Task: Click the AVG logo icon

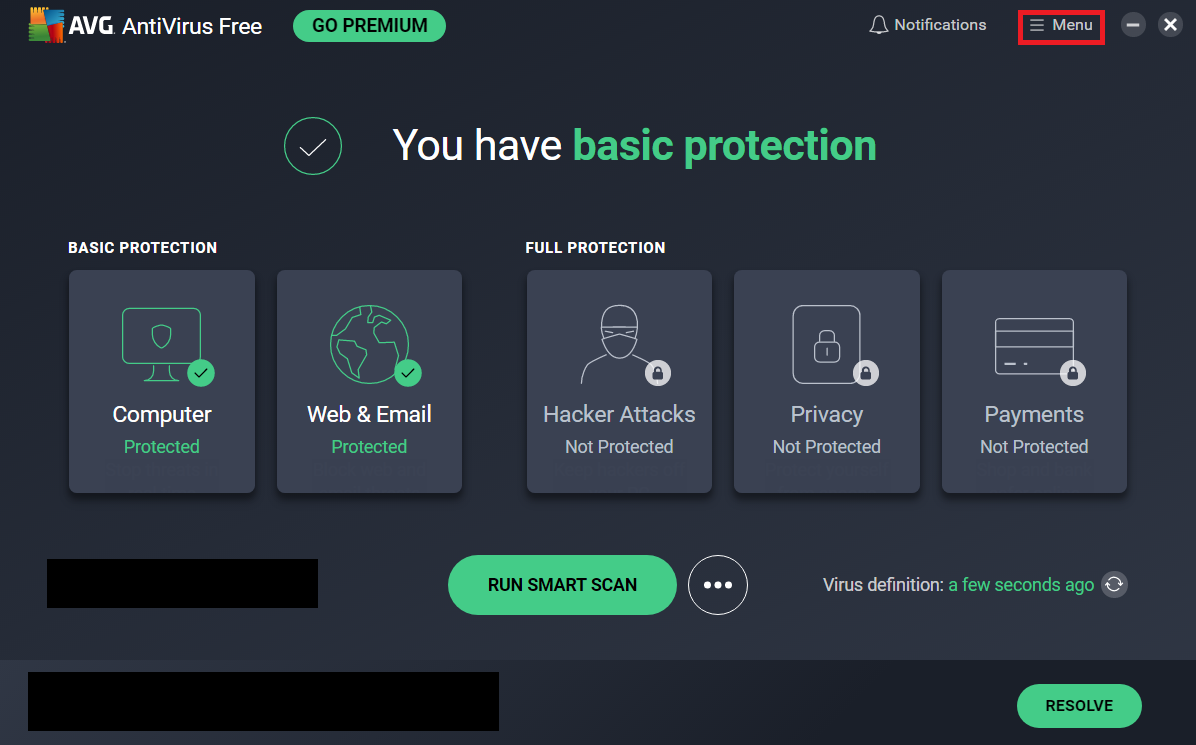Action: pos(45,27)
